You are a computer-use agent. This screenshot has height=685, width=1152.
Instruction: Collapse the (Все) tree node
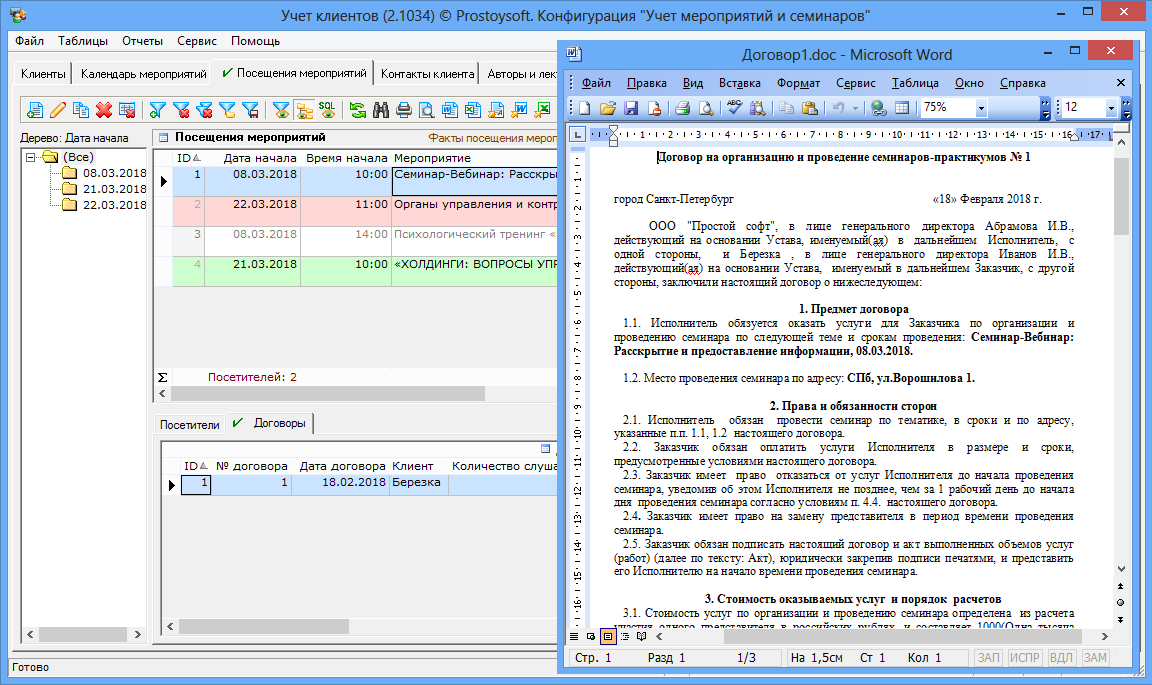(31, 157)
